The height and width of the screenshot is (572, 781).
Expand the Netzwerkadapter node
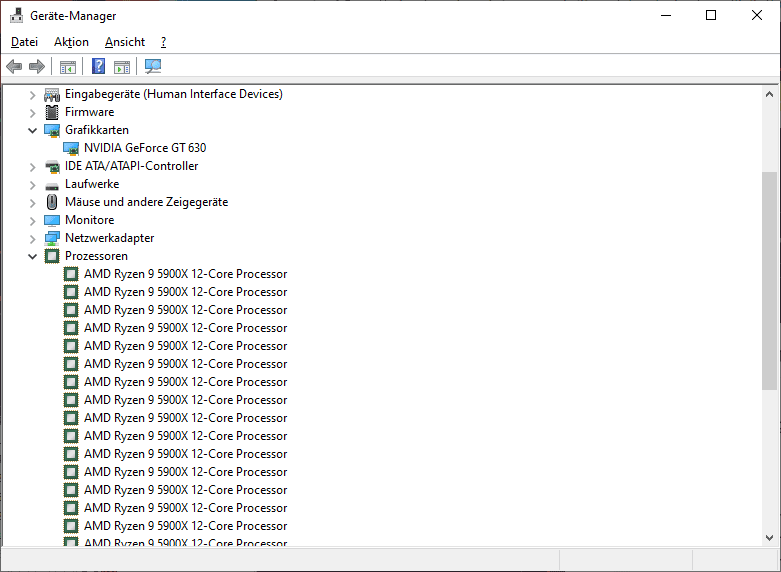point(32,239)
